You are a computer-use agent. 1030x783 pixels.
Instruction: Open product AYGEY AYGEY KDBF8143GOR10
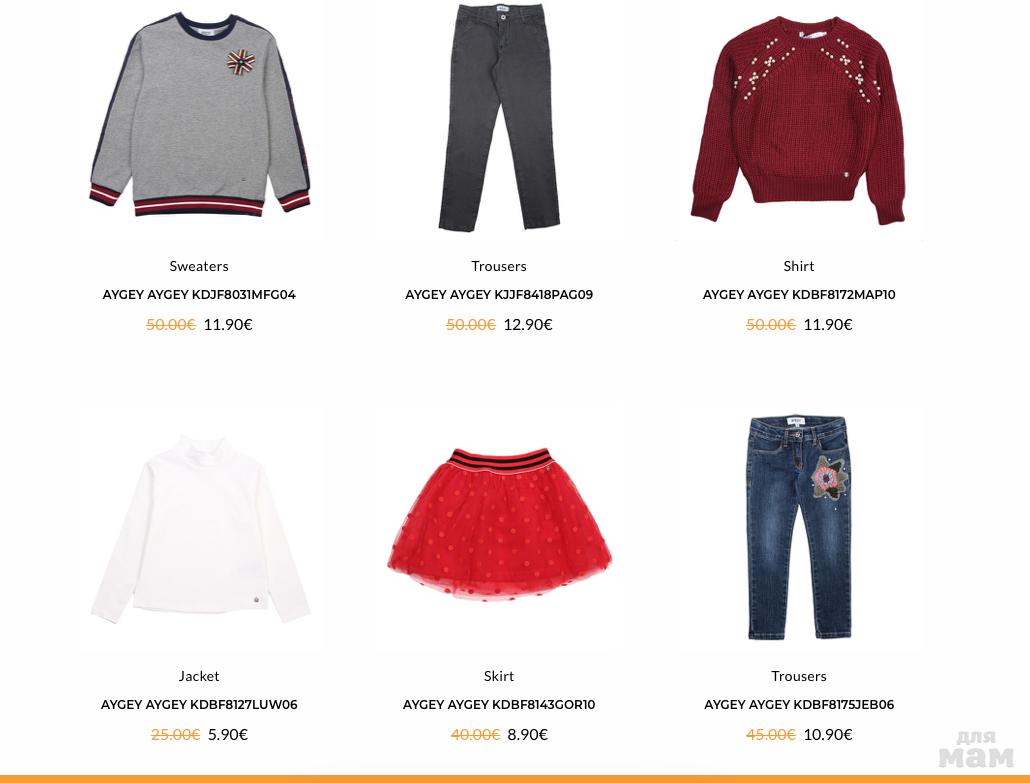pos(499,705)
